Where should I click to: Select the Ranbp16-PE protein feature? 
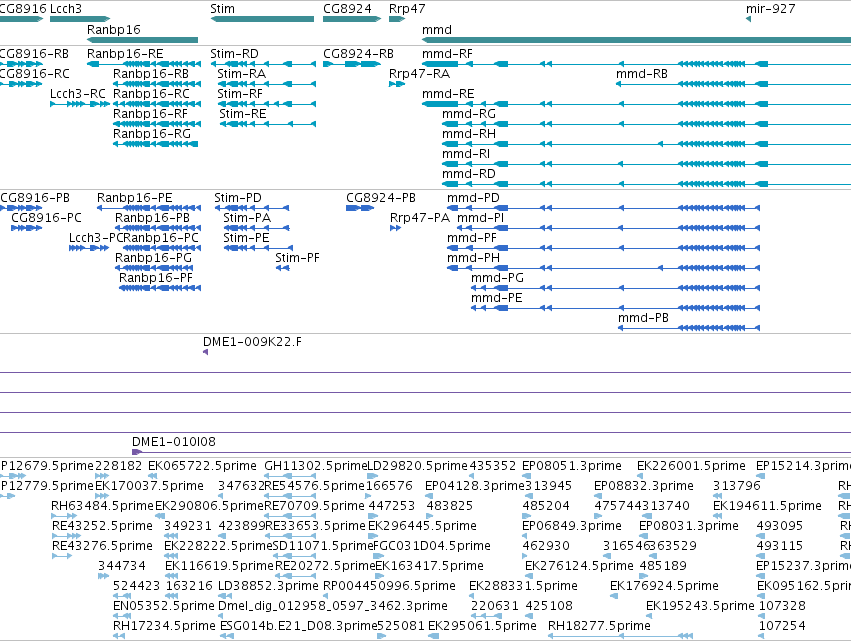149,208
